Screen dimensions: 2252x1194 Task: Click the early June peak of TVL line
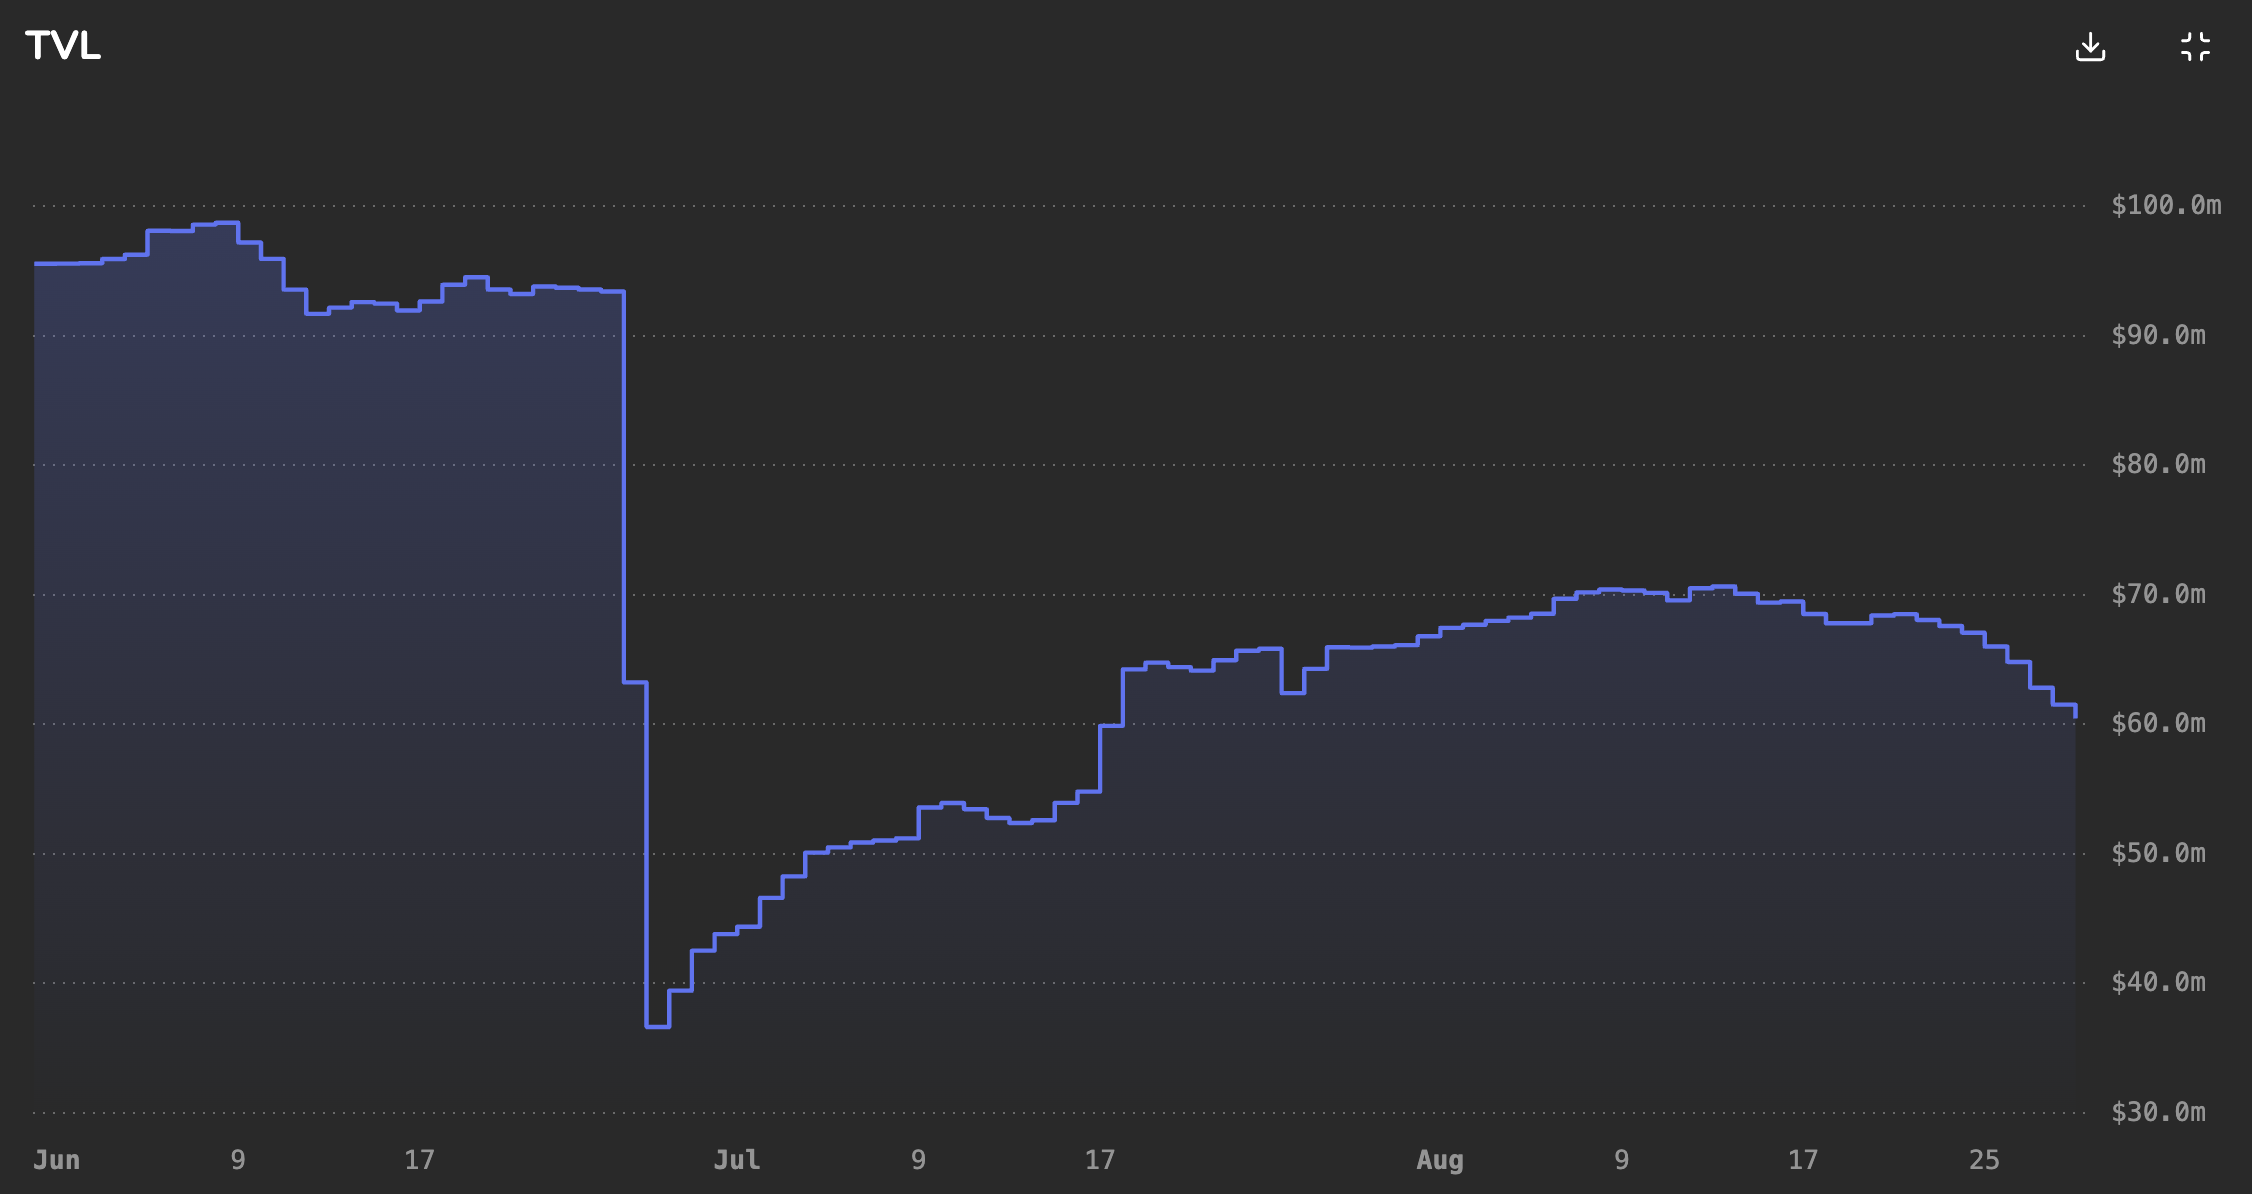coord(227,223)
